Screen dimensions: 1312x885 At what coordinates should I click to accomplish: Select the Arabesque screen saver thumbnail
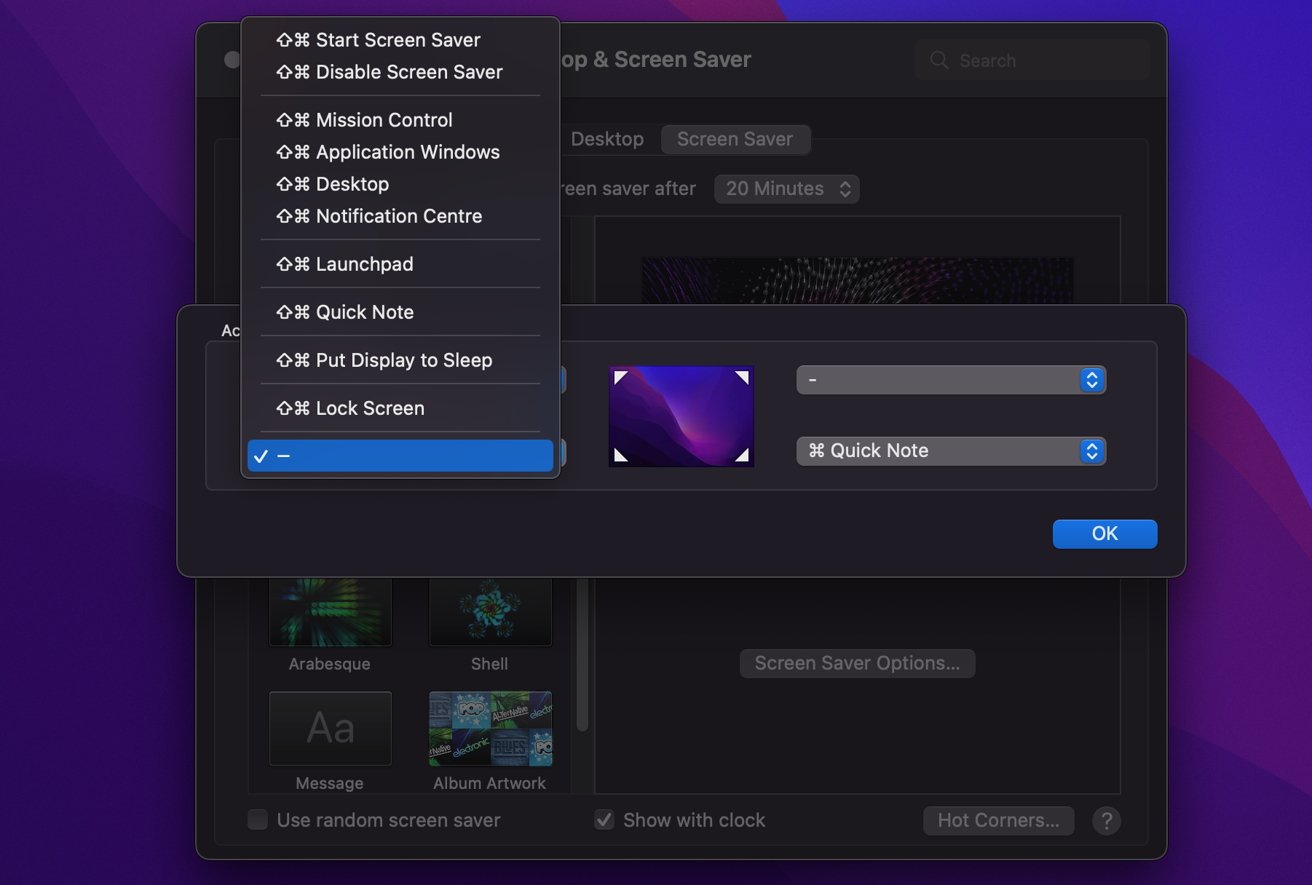pos(330,611)
